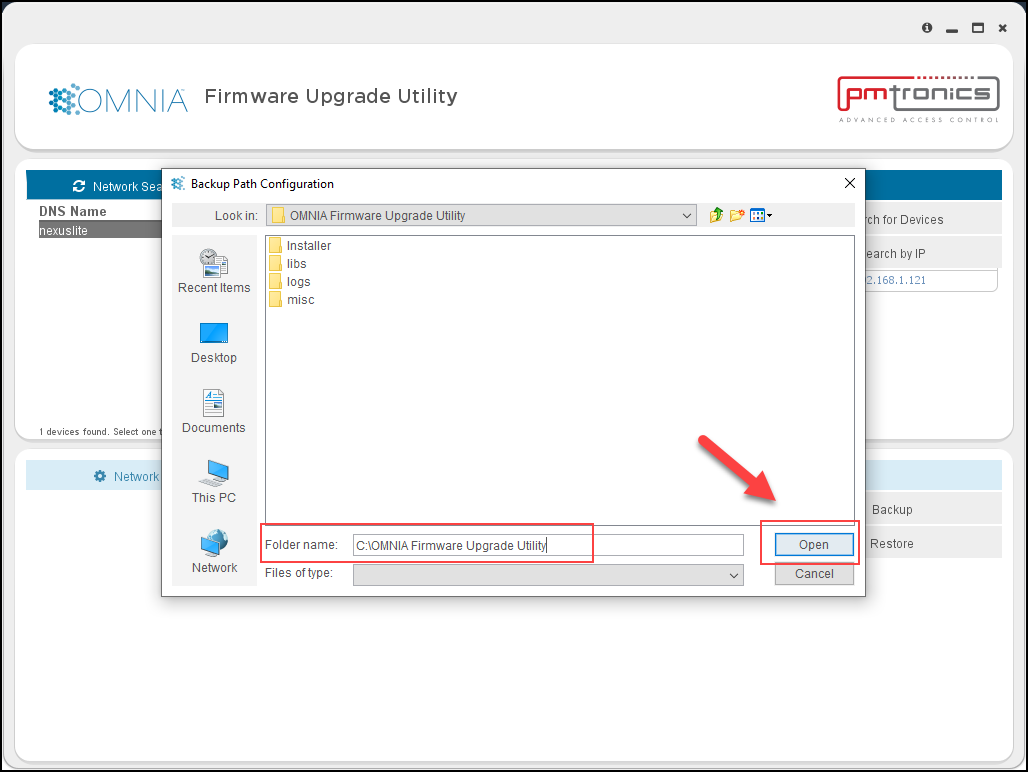The image size is (1028, 772).
Task: Click the devices found status text
Action: (x=98, y=432)
